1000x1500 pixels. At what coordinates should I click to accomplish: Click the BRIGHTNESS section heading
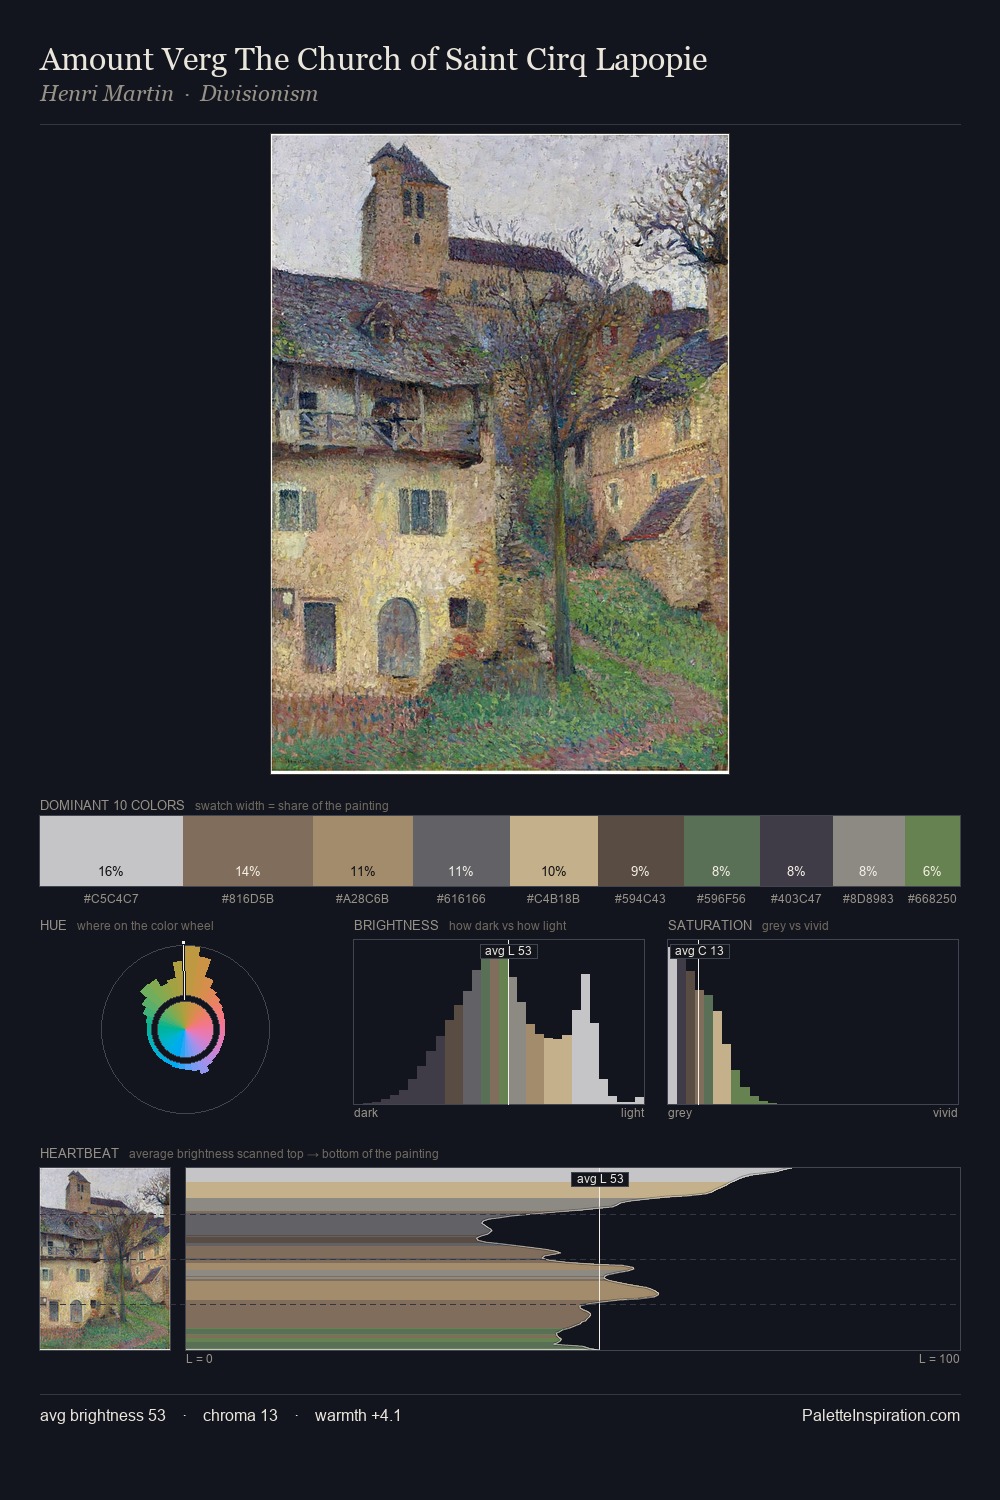pyautogui.click(x=396, y=925)
